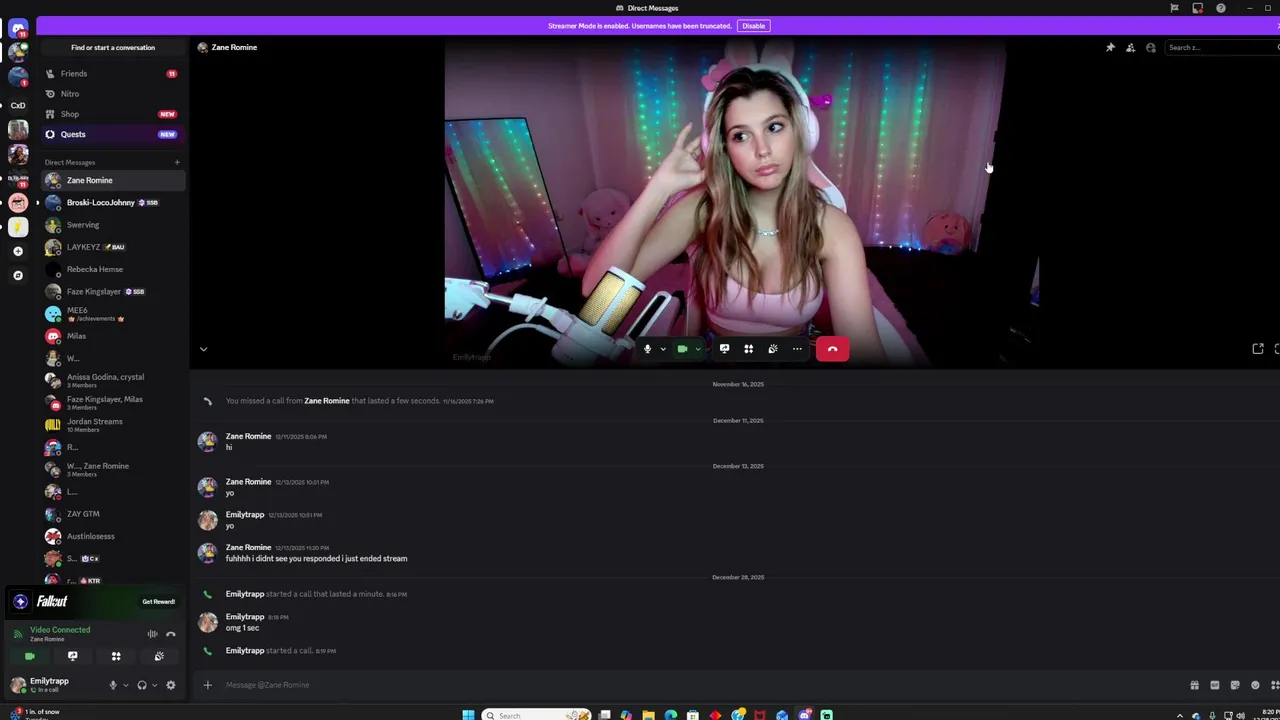
Task: Mute mic in the user panel
Action: coord(112,685)
